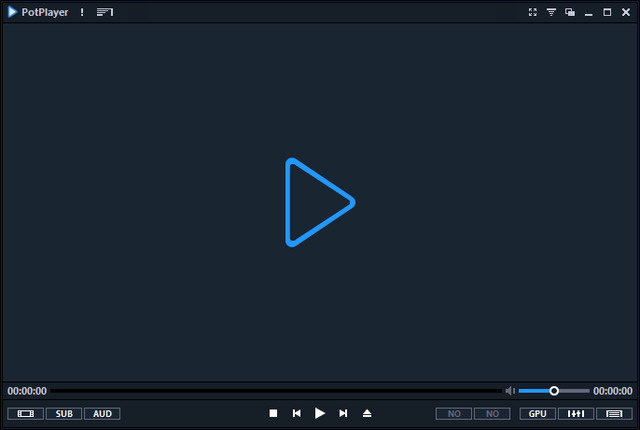
Task: Skip to the previous track
Action: point(296,413)
